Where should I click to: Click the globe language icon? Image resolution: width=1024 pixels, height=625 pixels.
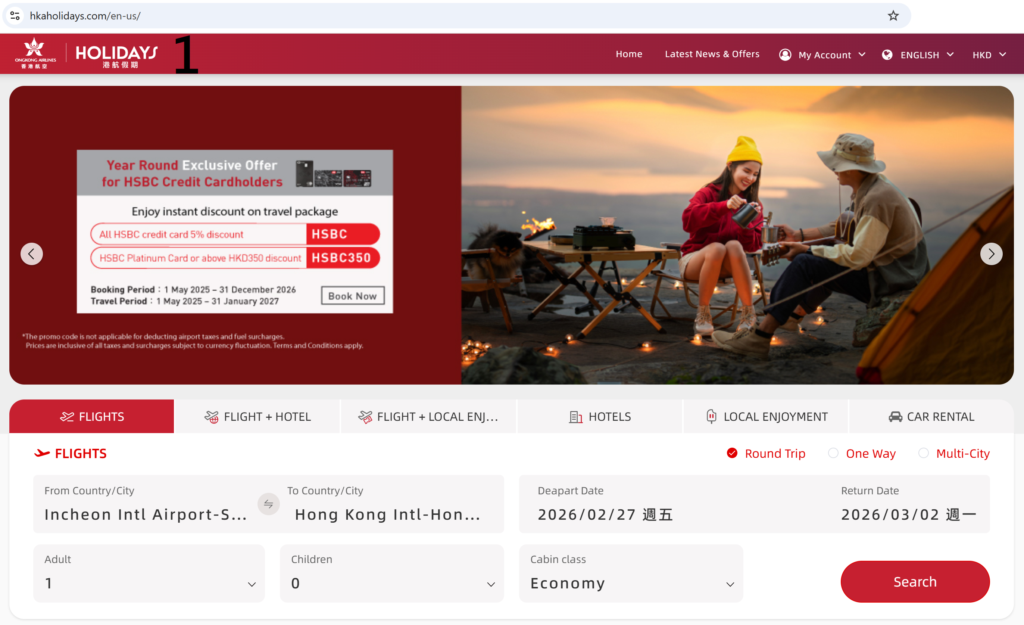coord(887,55)
